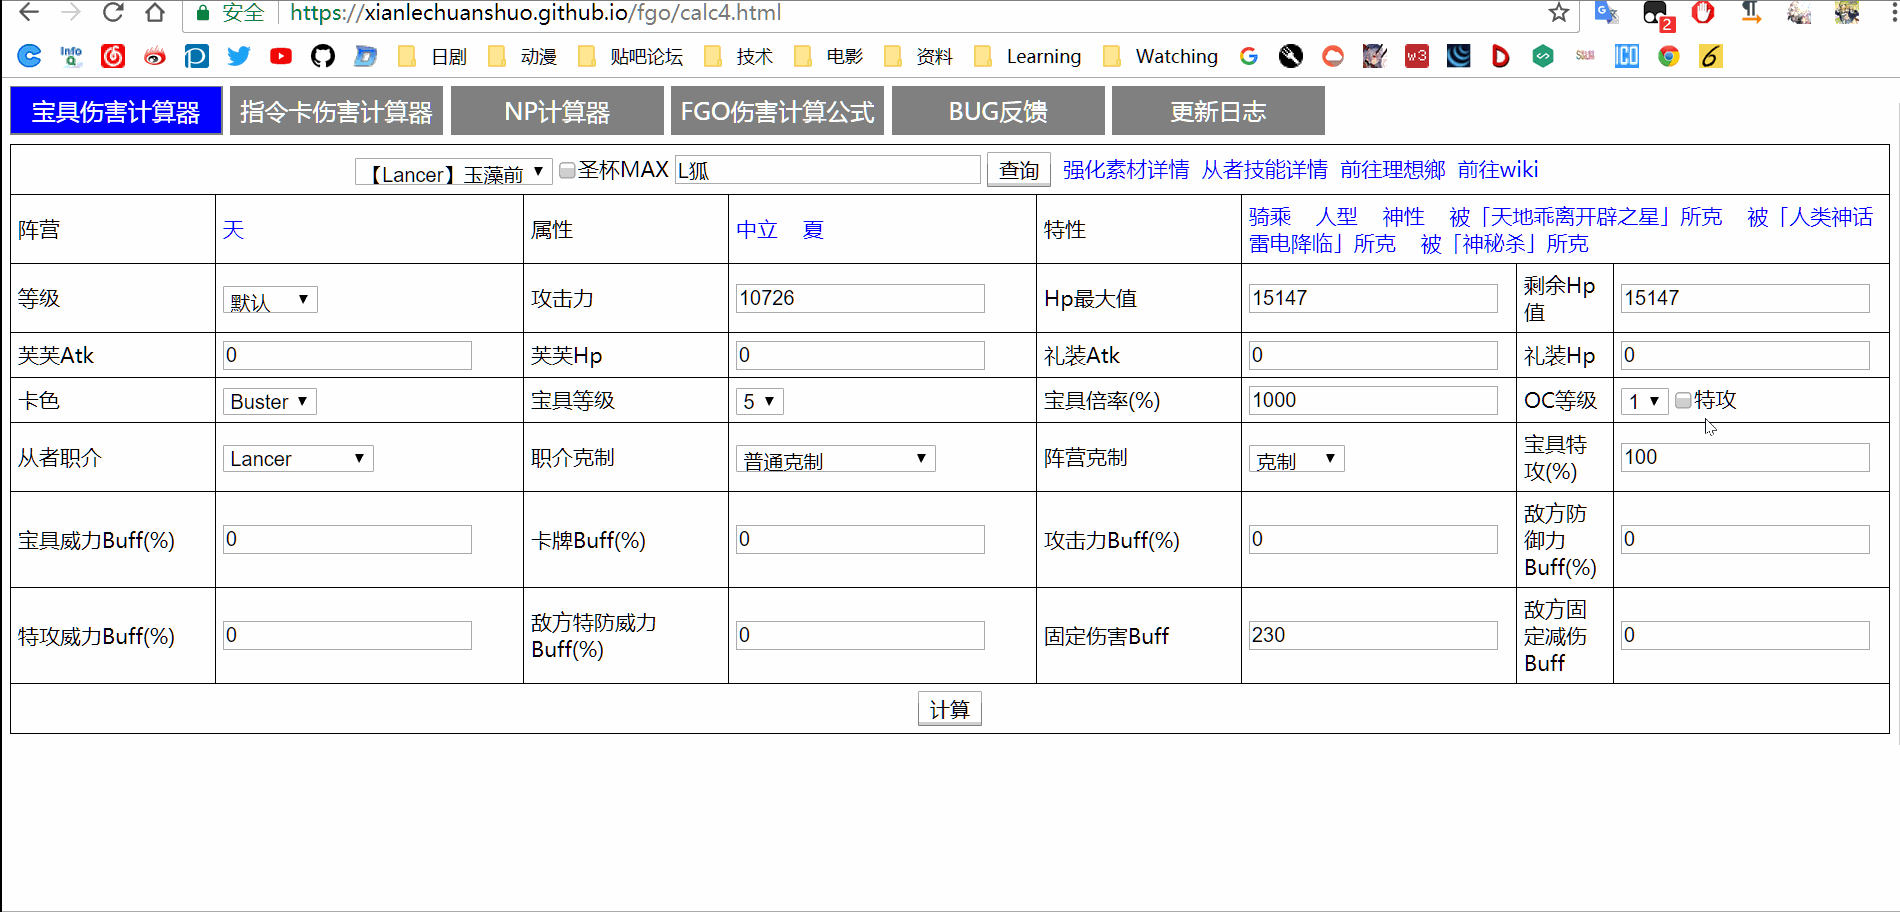Viewport: 1900px width, 912px height.
Task: Open the Google bookmark
Action: click(1248, 56)
